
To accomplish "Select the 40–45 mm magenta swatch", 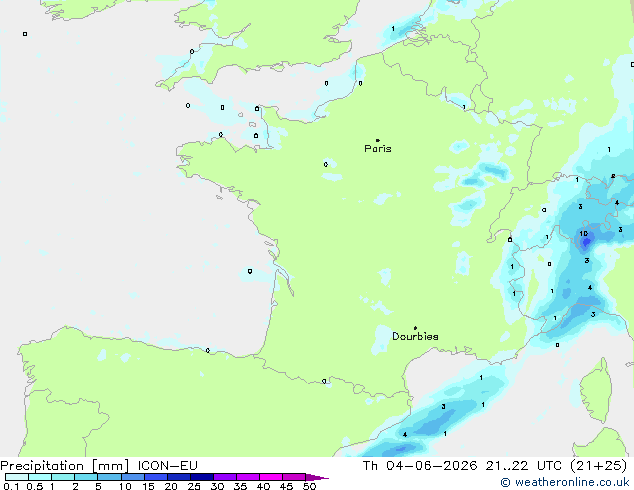I will [271, 477].
